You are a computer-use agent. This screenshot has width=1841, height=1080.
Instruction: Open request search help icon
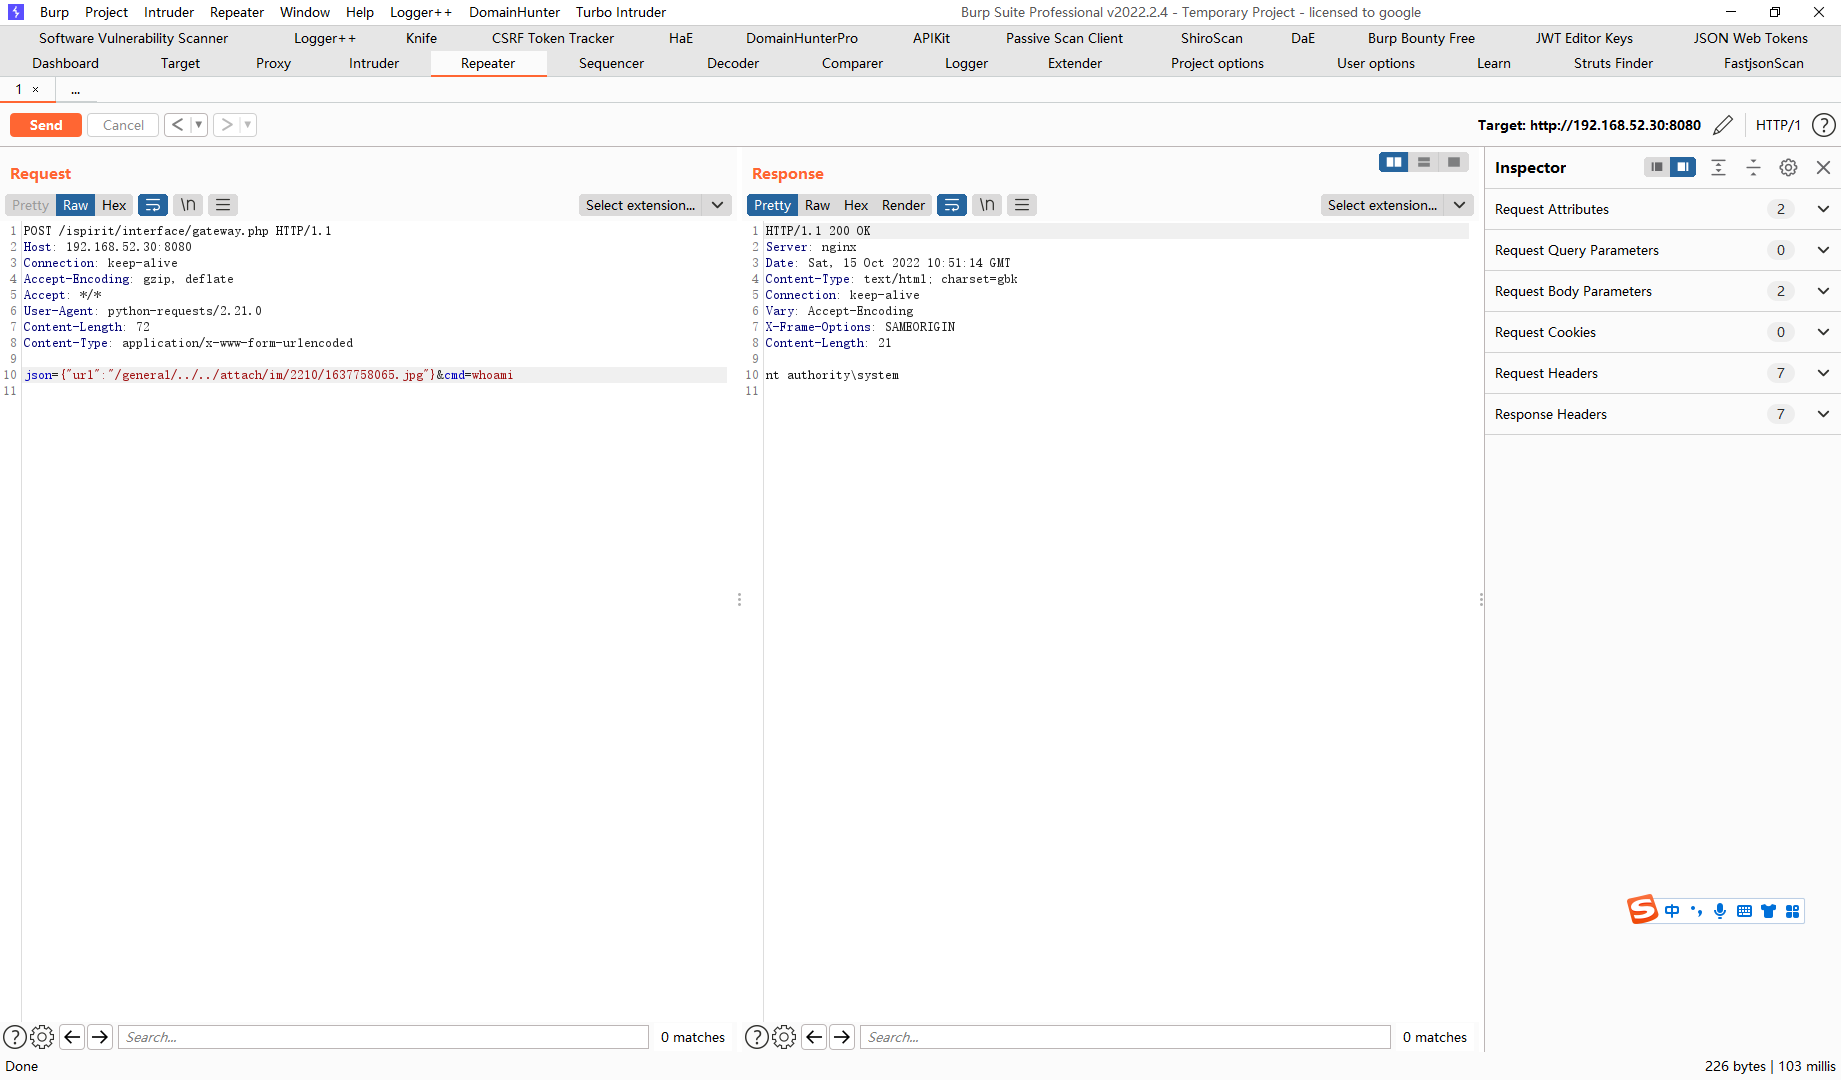point(15,1037)
